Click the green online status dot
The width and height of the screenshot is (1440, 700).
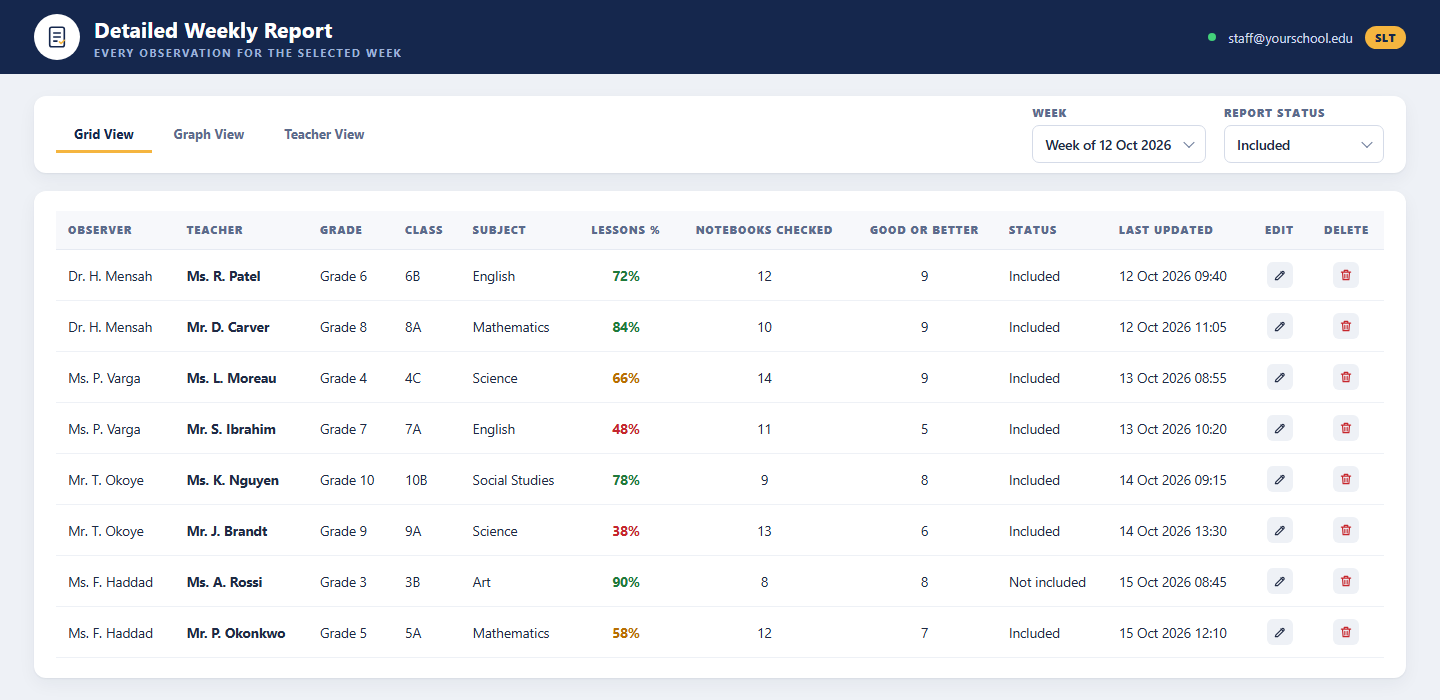click(x=1212, y=38)
